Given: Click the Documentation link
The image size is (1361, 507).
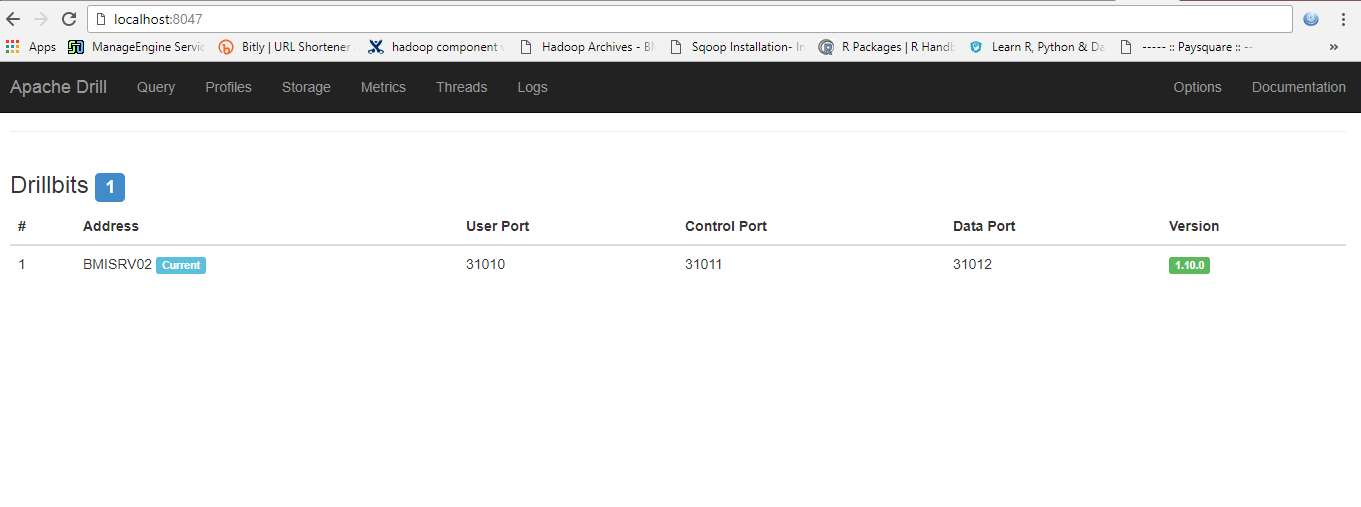Looking at the screenshot, I should pos(1298,87).
